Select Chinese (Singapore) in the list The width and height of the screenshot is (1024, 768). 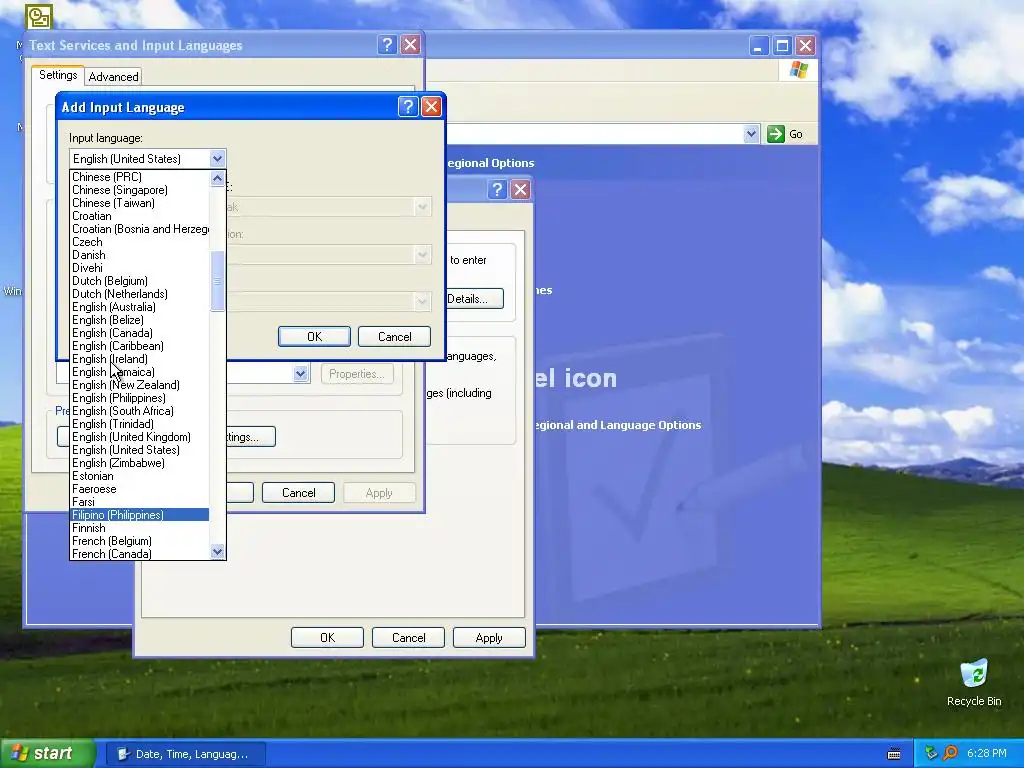(140, 189)
